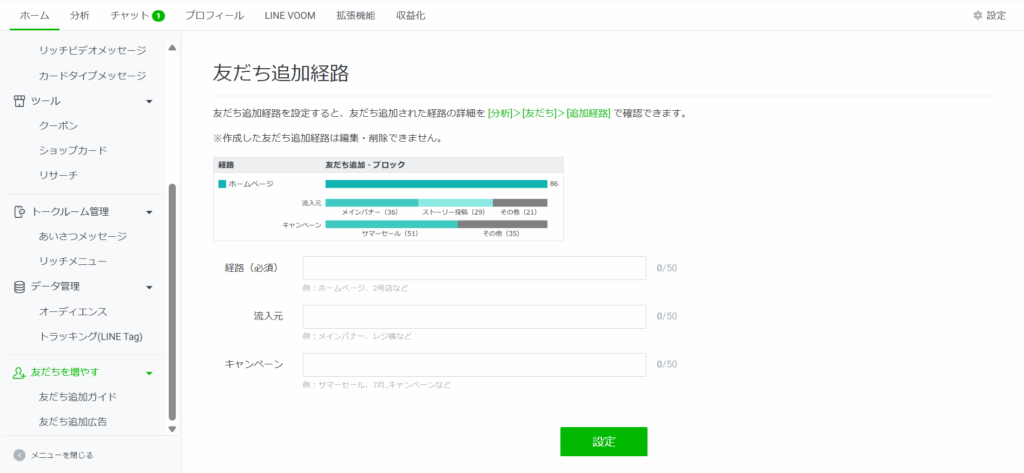Click the 経路 (必須) input field

coord(474,268)
